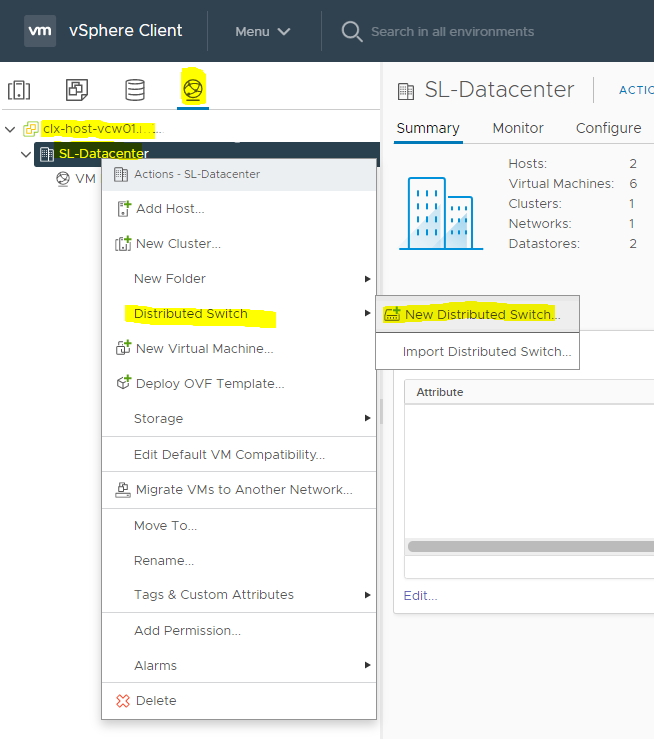Click the VM network icon in tree
This screenshot has width=654, height=739.
[63, 179]
